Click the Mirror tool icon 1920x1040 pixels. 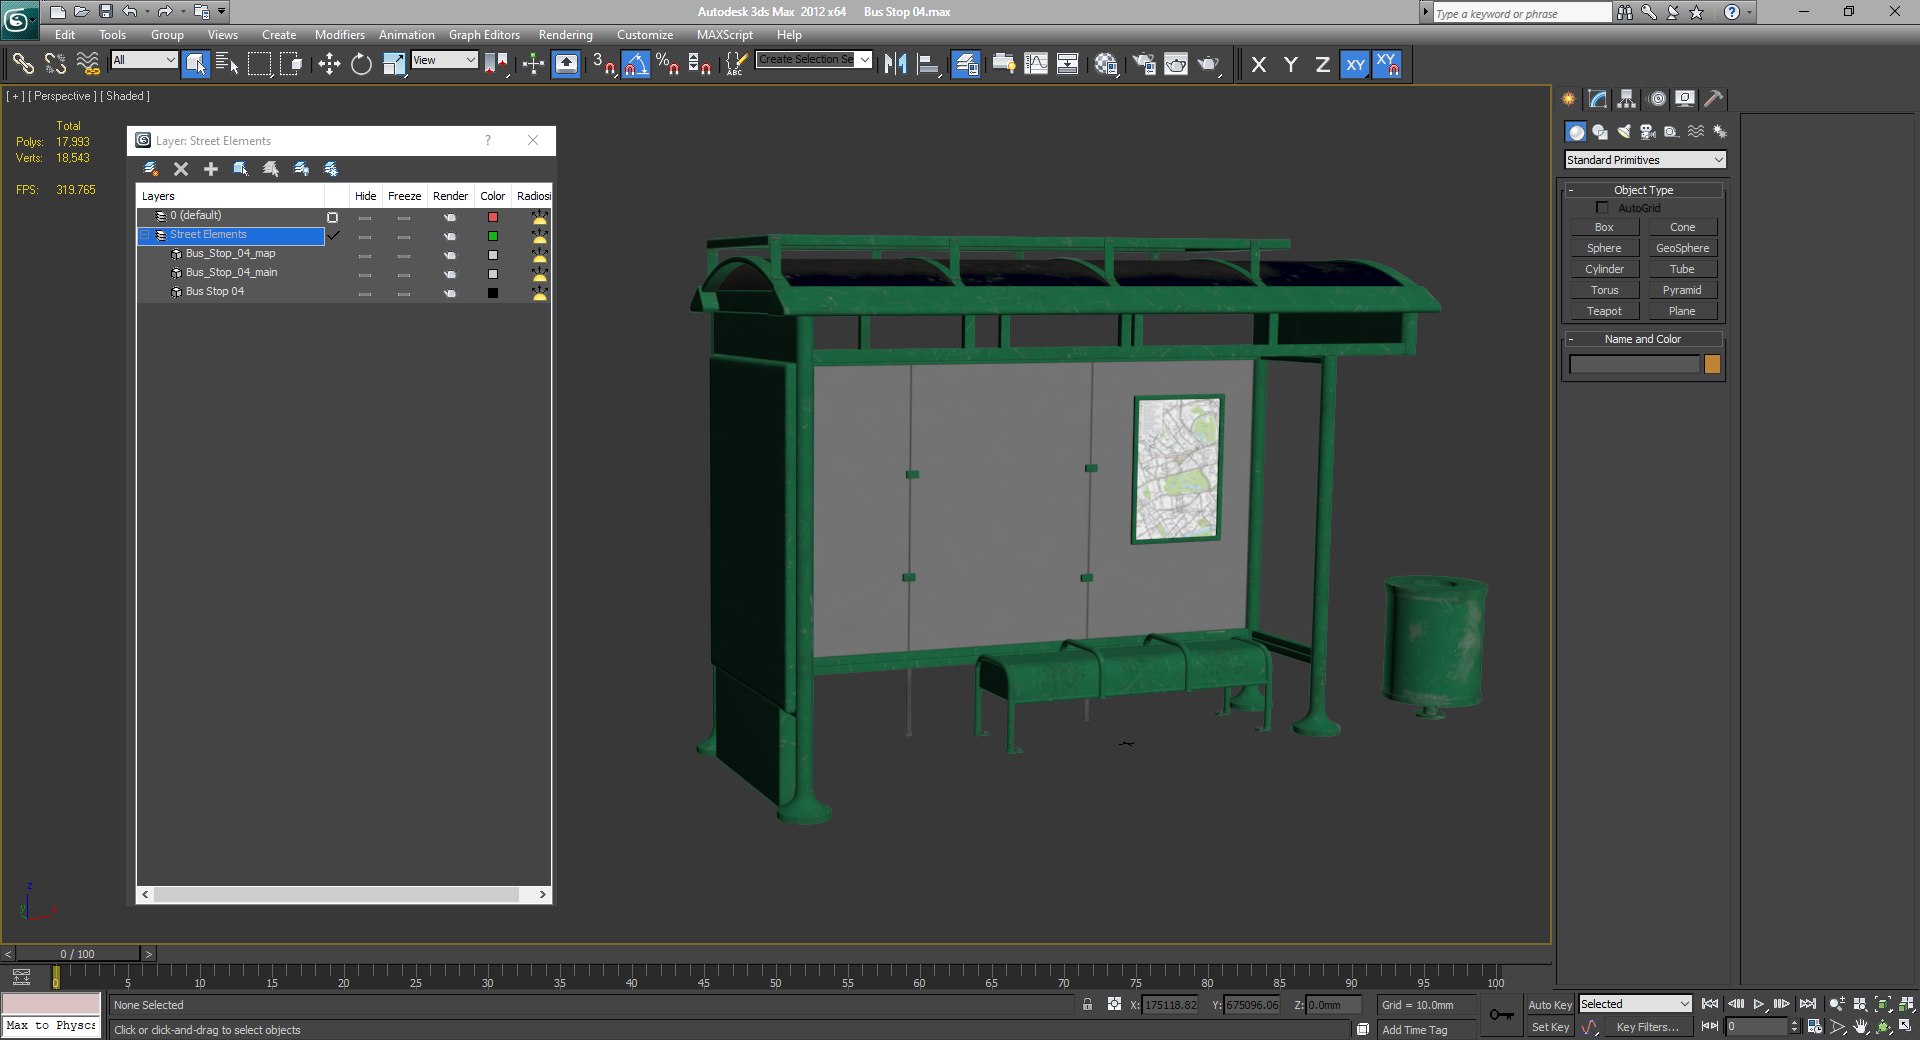(895, 64)
